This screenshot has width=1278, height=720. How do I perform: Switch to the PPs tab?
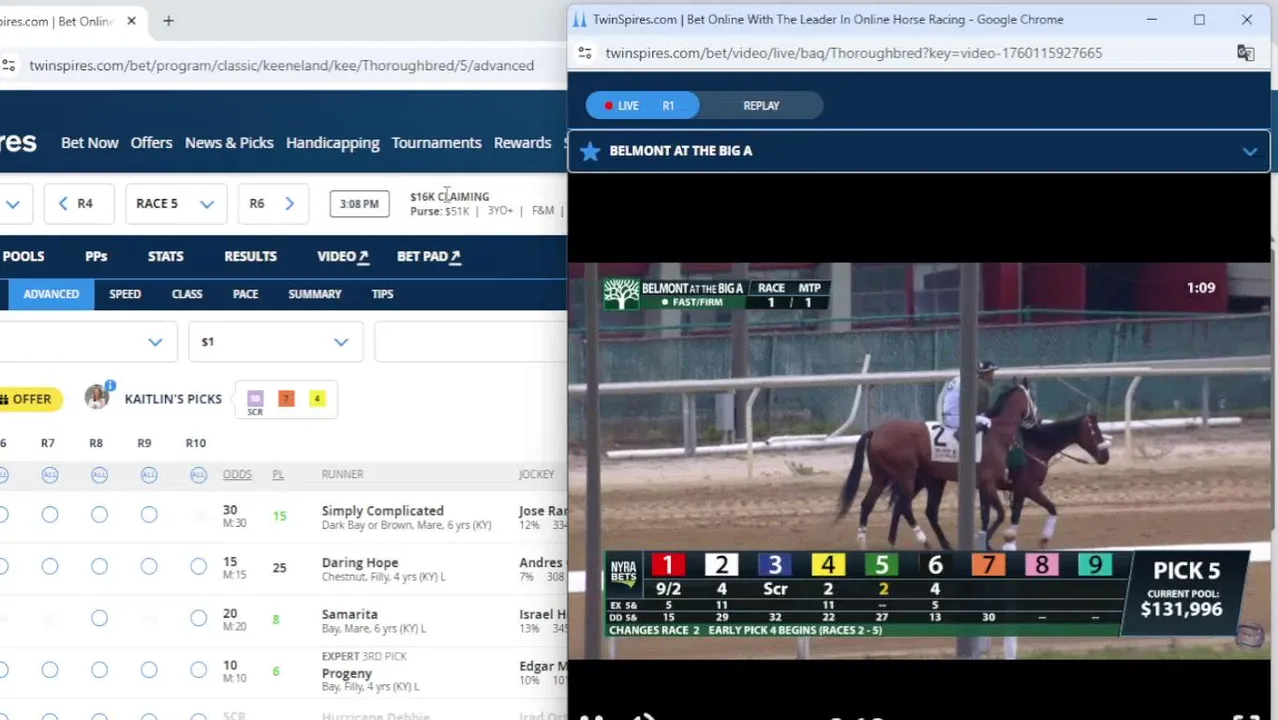coord(96,256)
